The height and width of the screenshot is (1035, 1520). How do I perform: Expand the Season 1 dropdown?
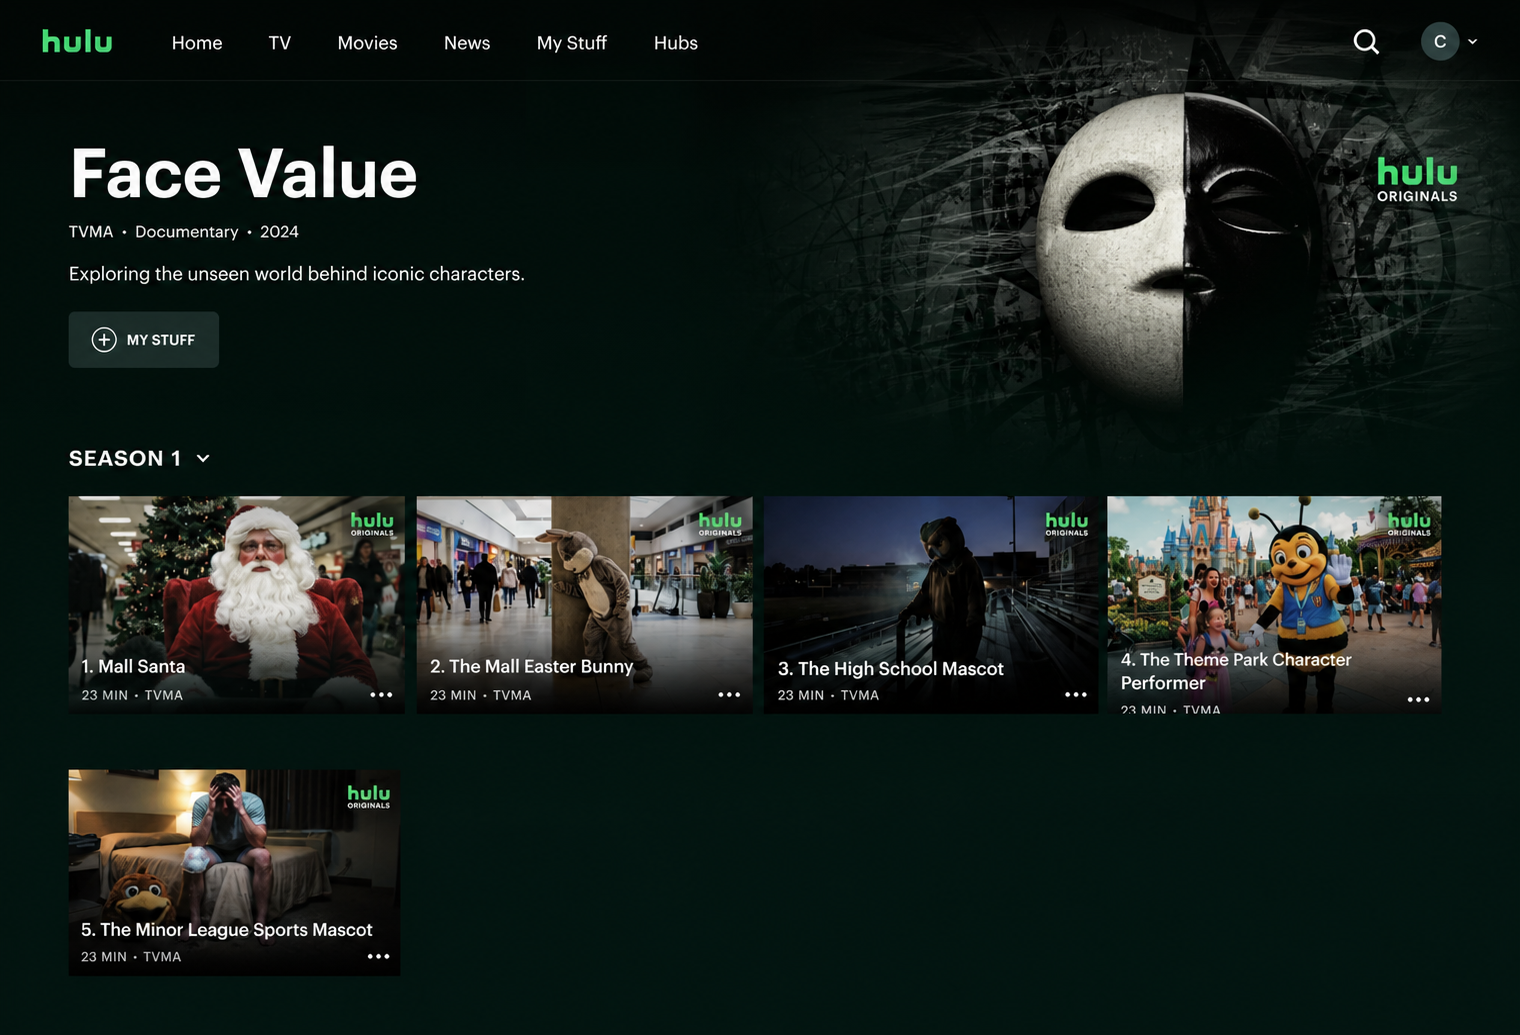(139, 458)
